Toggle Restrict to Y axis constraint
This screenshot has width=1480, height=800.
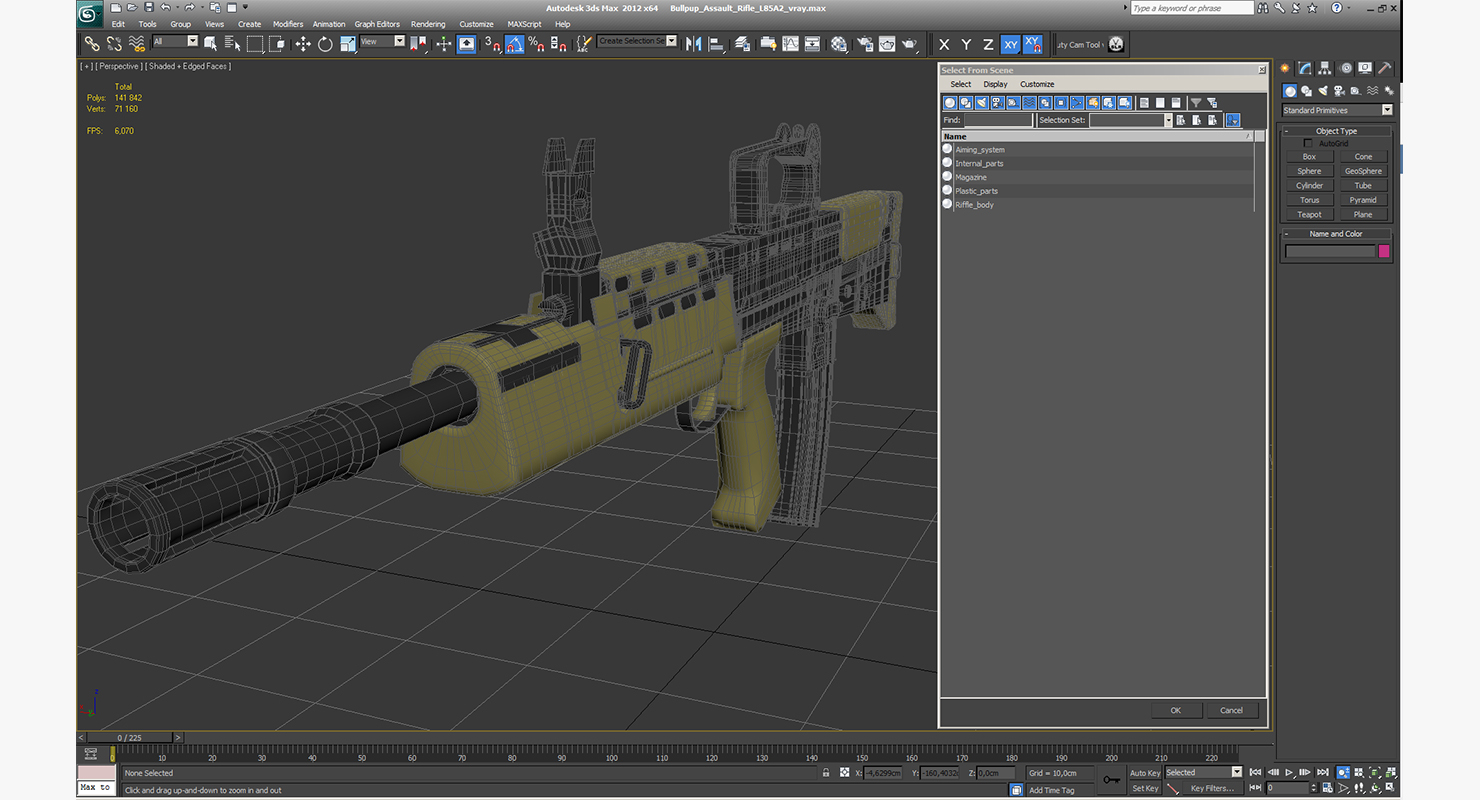[966, 44]
